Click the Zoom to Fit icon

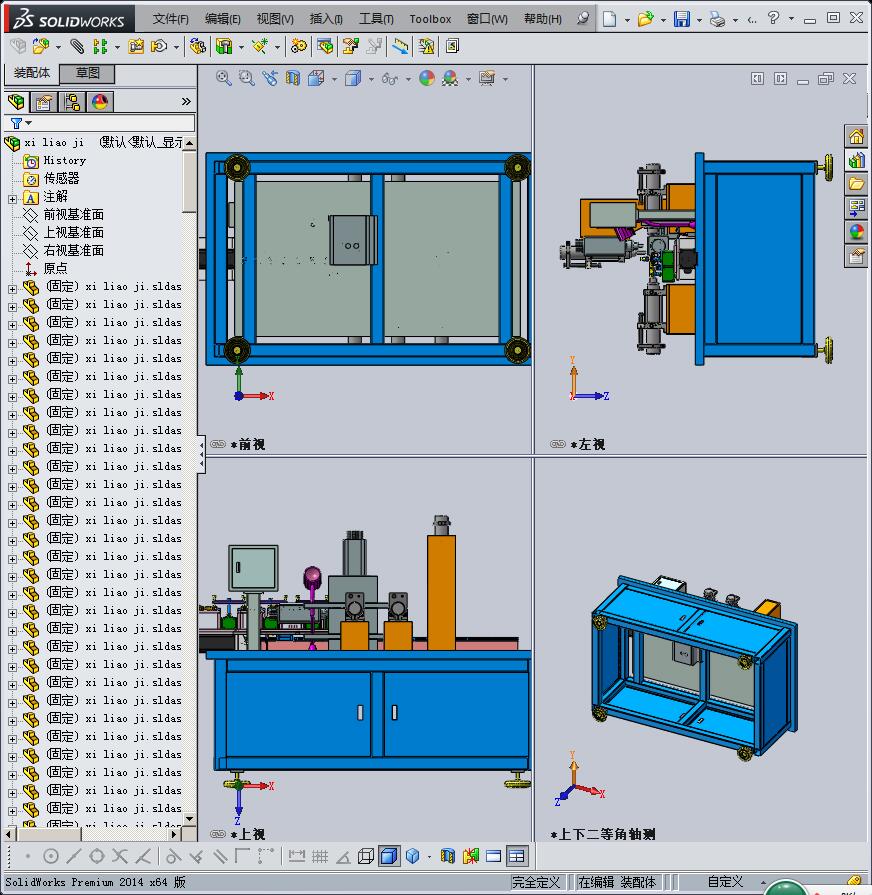click(224, 78)
